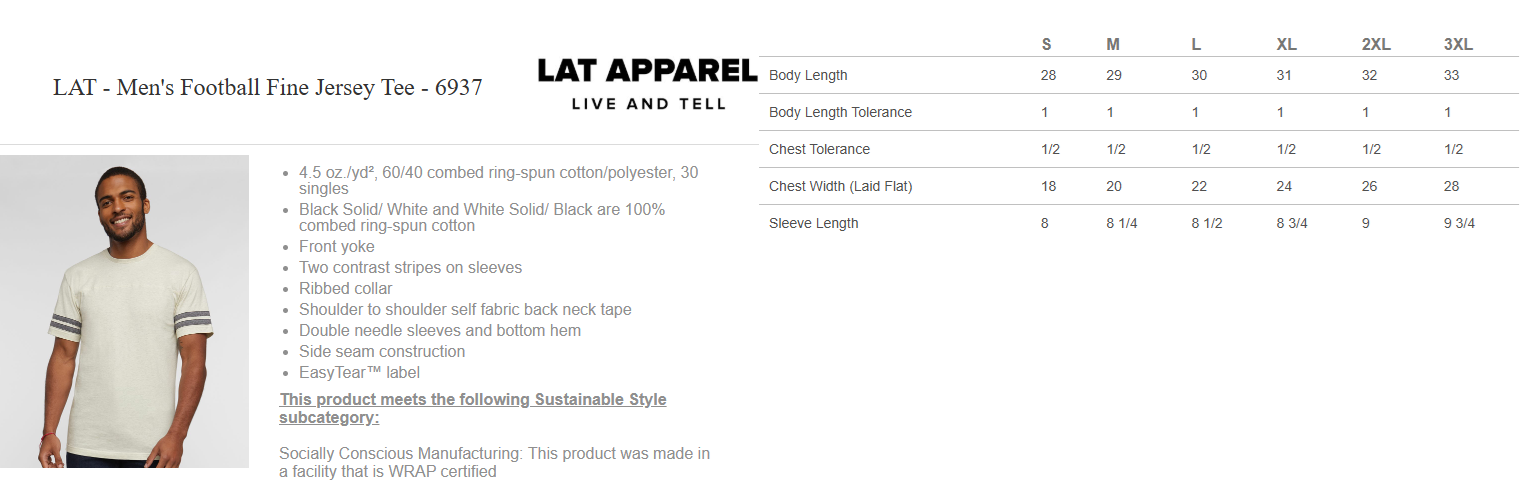Screen dimensions: 1536x496
Task: Select the 3XL size column header
Action: click(1458, 44)
